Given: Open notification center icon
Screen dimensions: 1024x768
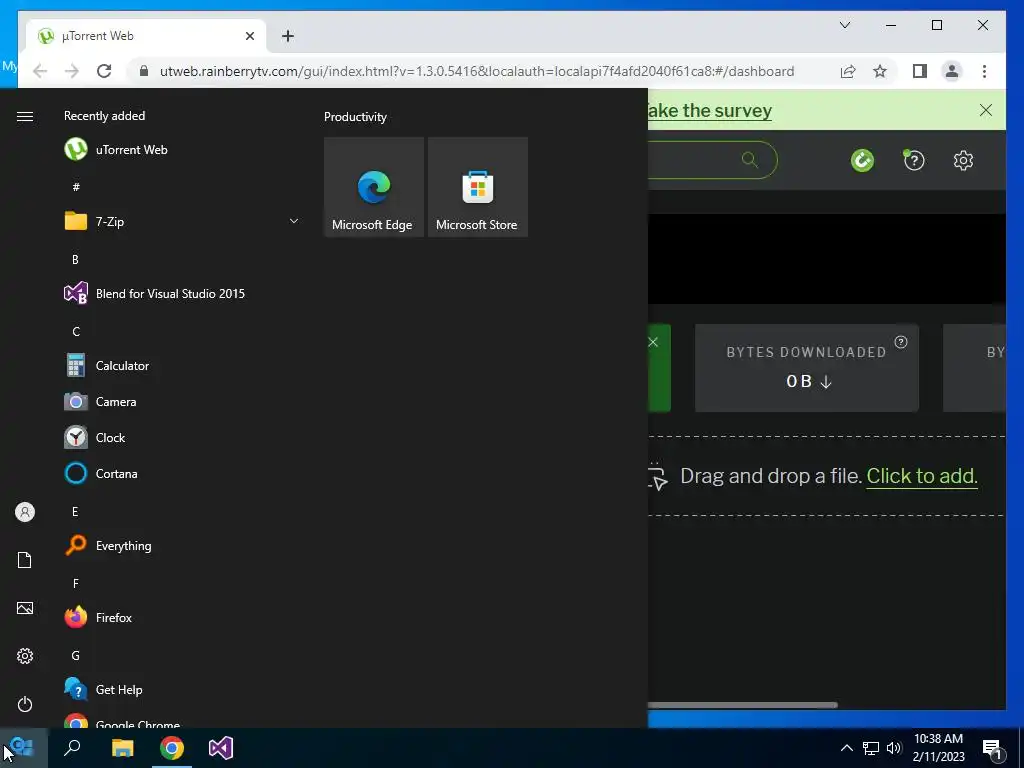Looking at the screenshot, I should 993,748.
